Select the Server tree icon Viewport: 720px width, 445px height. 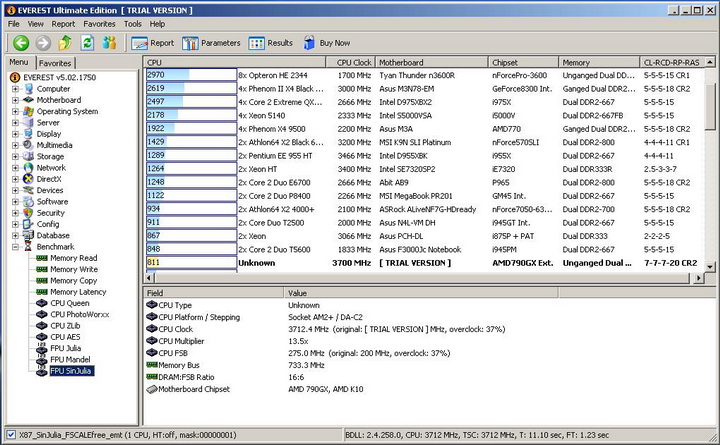(x=28, y=123)
